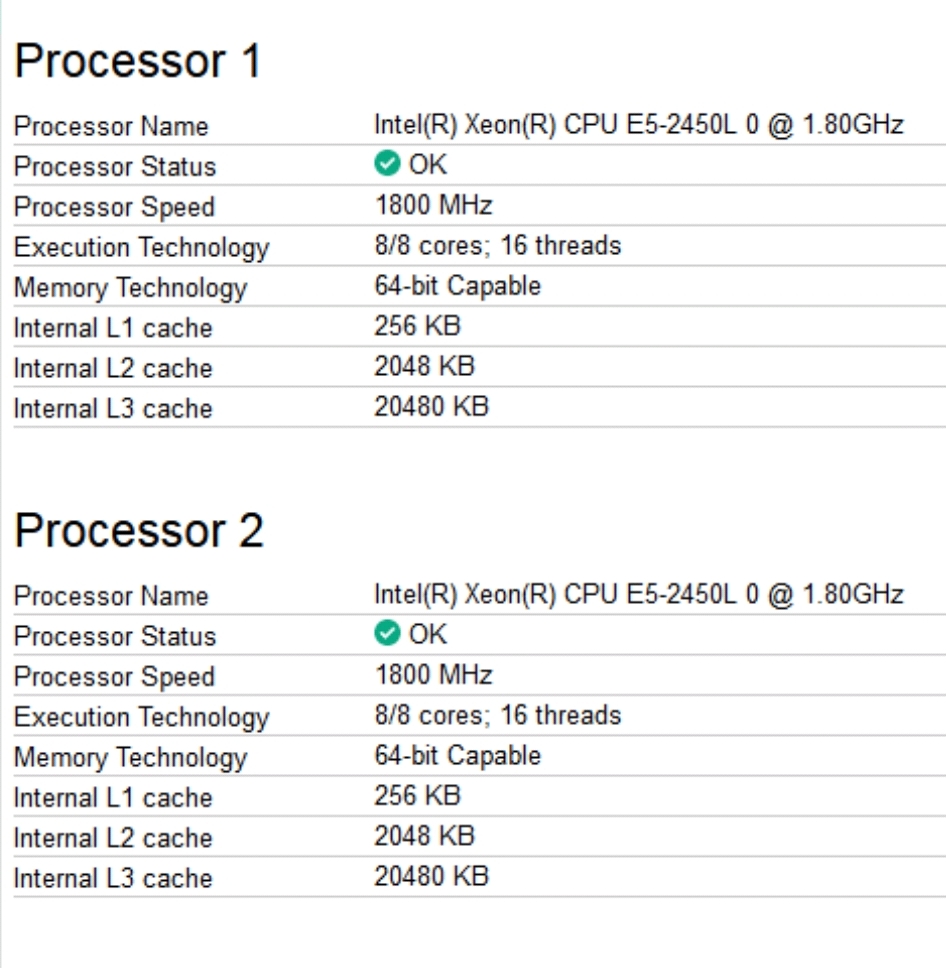The height and width of the screenshot is (968, 946).
Task: Click Processor 2 Execution Technology cores value
Action: [x=498, y=716]
